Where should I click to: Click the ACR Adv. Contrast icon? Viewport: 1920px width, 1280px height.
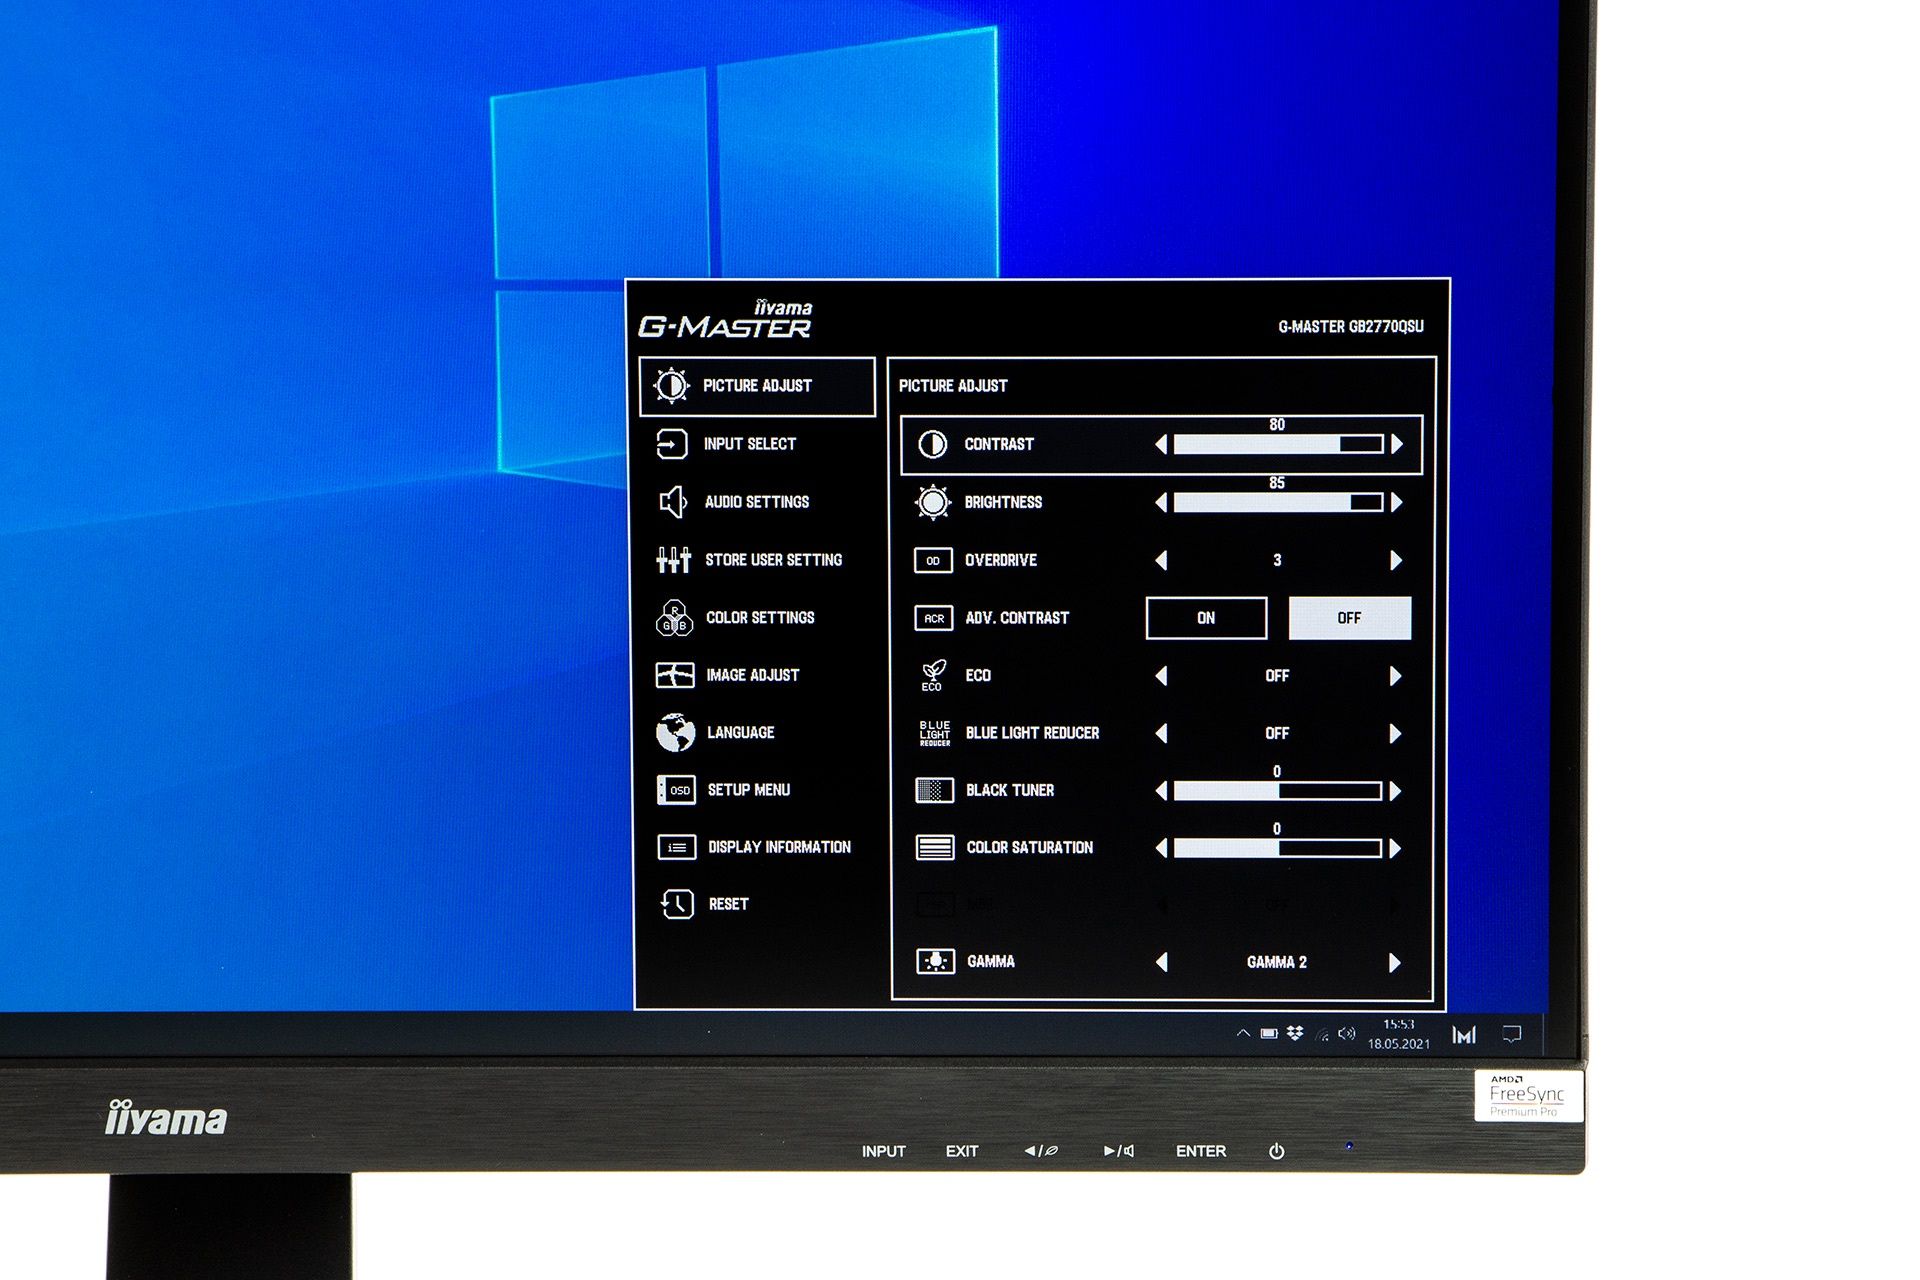[x=934, y=618]
